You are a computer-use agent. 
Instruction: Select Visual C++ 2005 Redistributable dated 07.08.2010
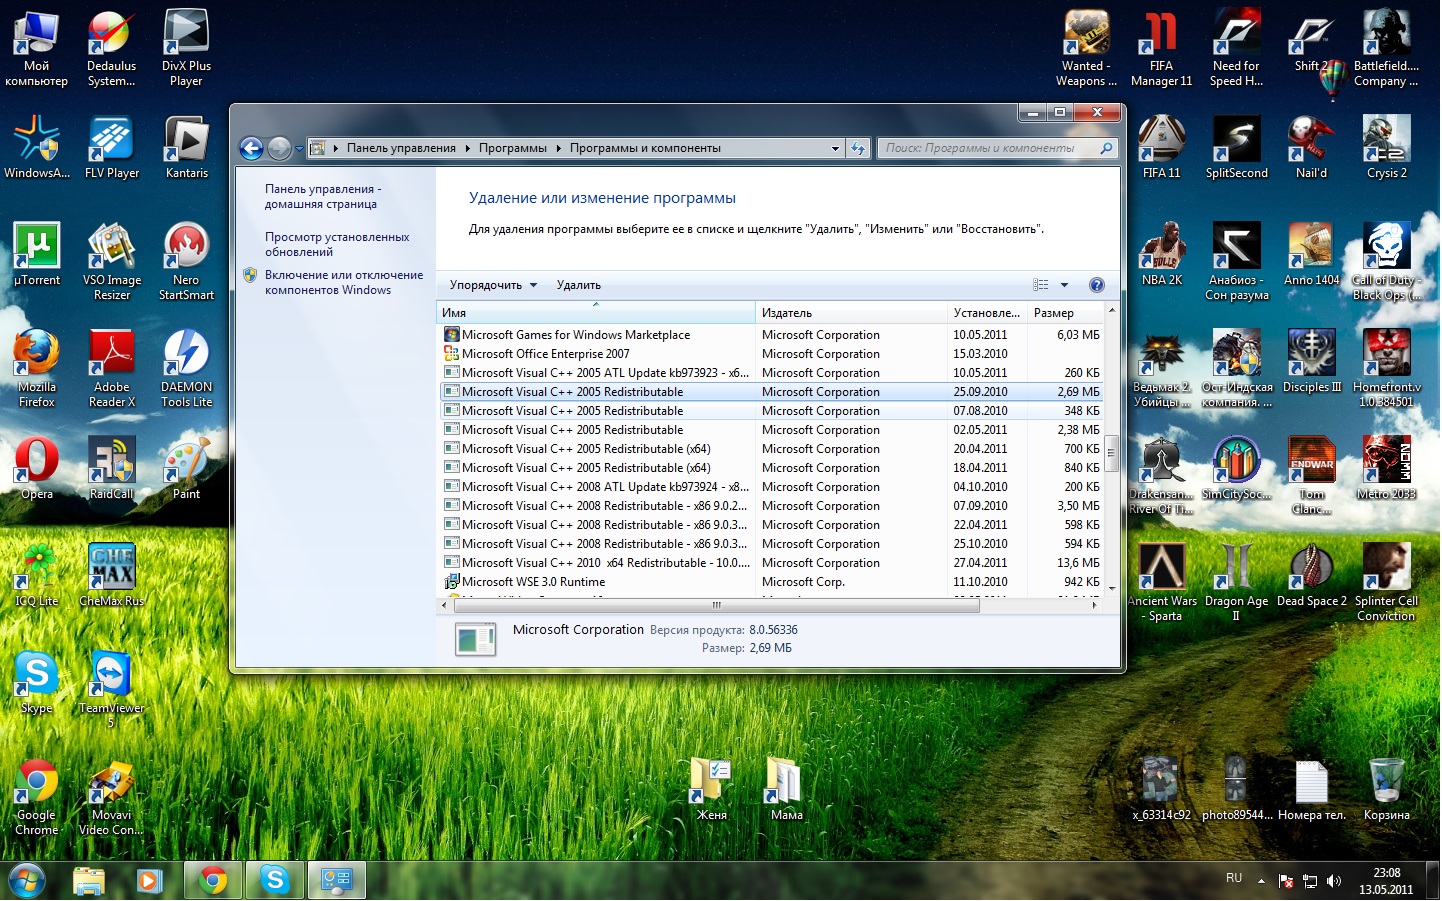pos(771,411)
